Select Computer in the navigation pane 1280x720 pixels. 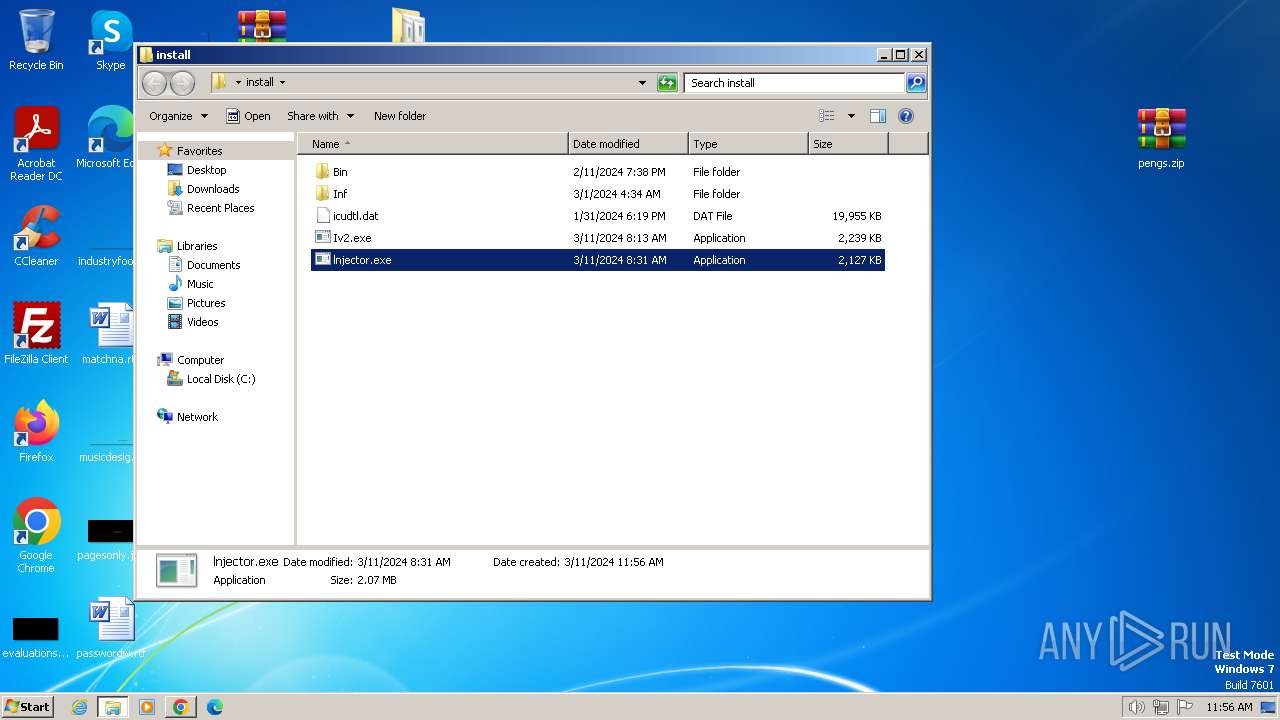tap(200, 360)
